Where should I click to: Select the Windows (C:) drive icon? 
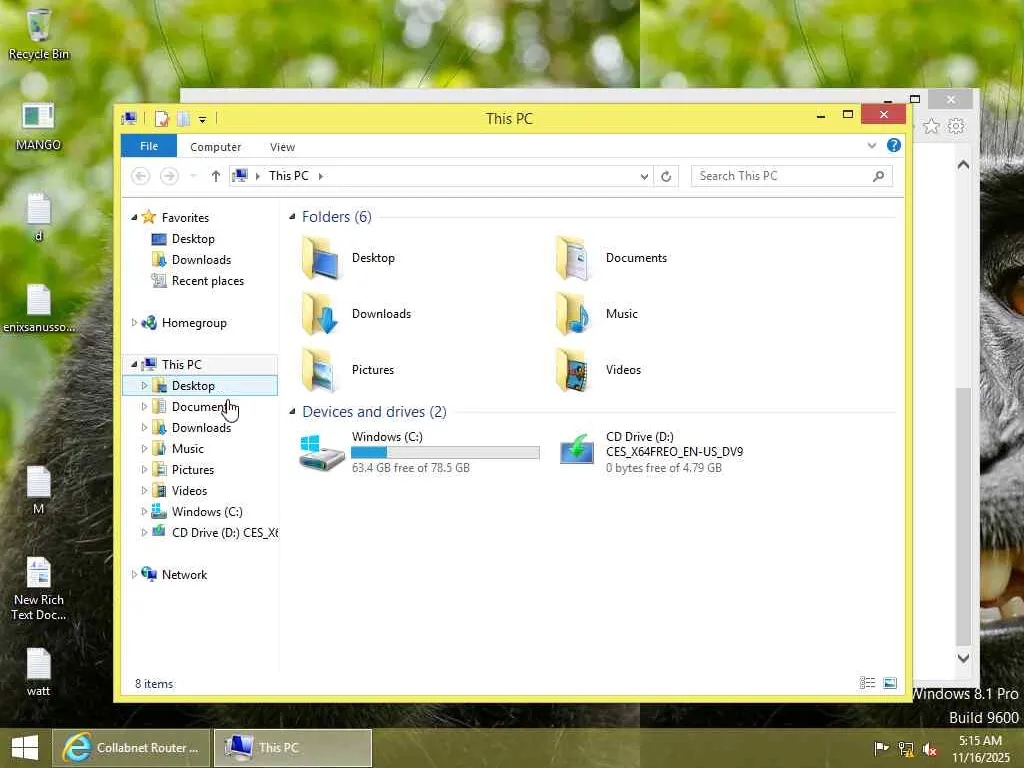pyautogui.click(x=321, y=452)
